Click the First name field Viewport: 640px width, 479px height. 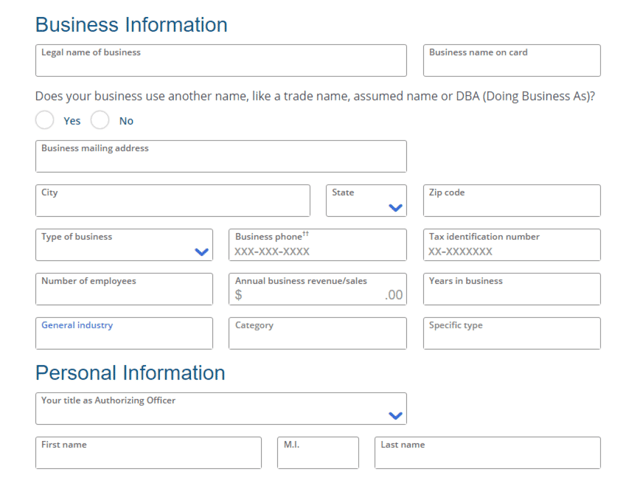[149, 453]
